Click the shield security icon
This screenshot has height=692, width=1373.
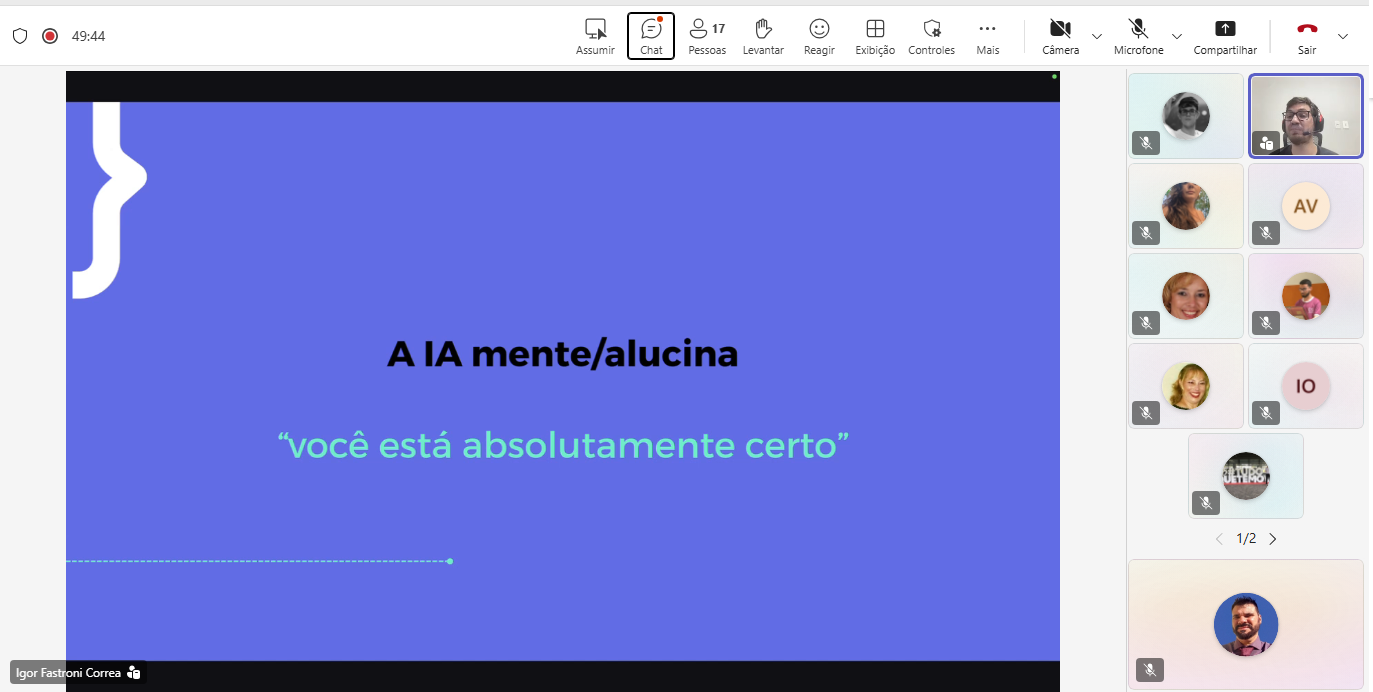pyautogui.click(x=20, y=36)
